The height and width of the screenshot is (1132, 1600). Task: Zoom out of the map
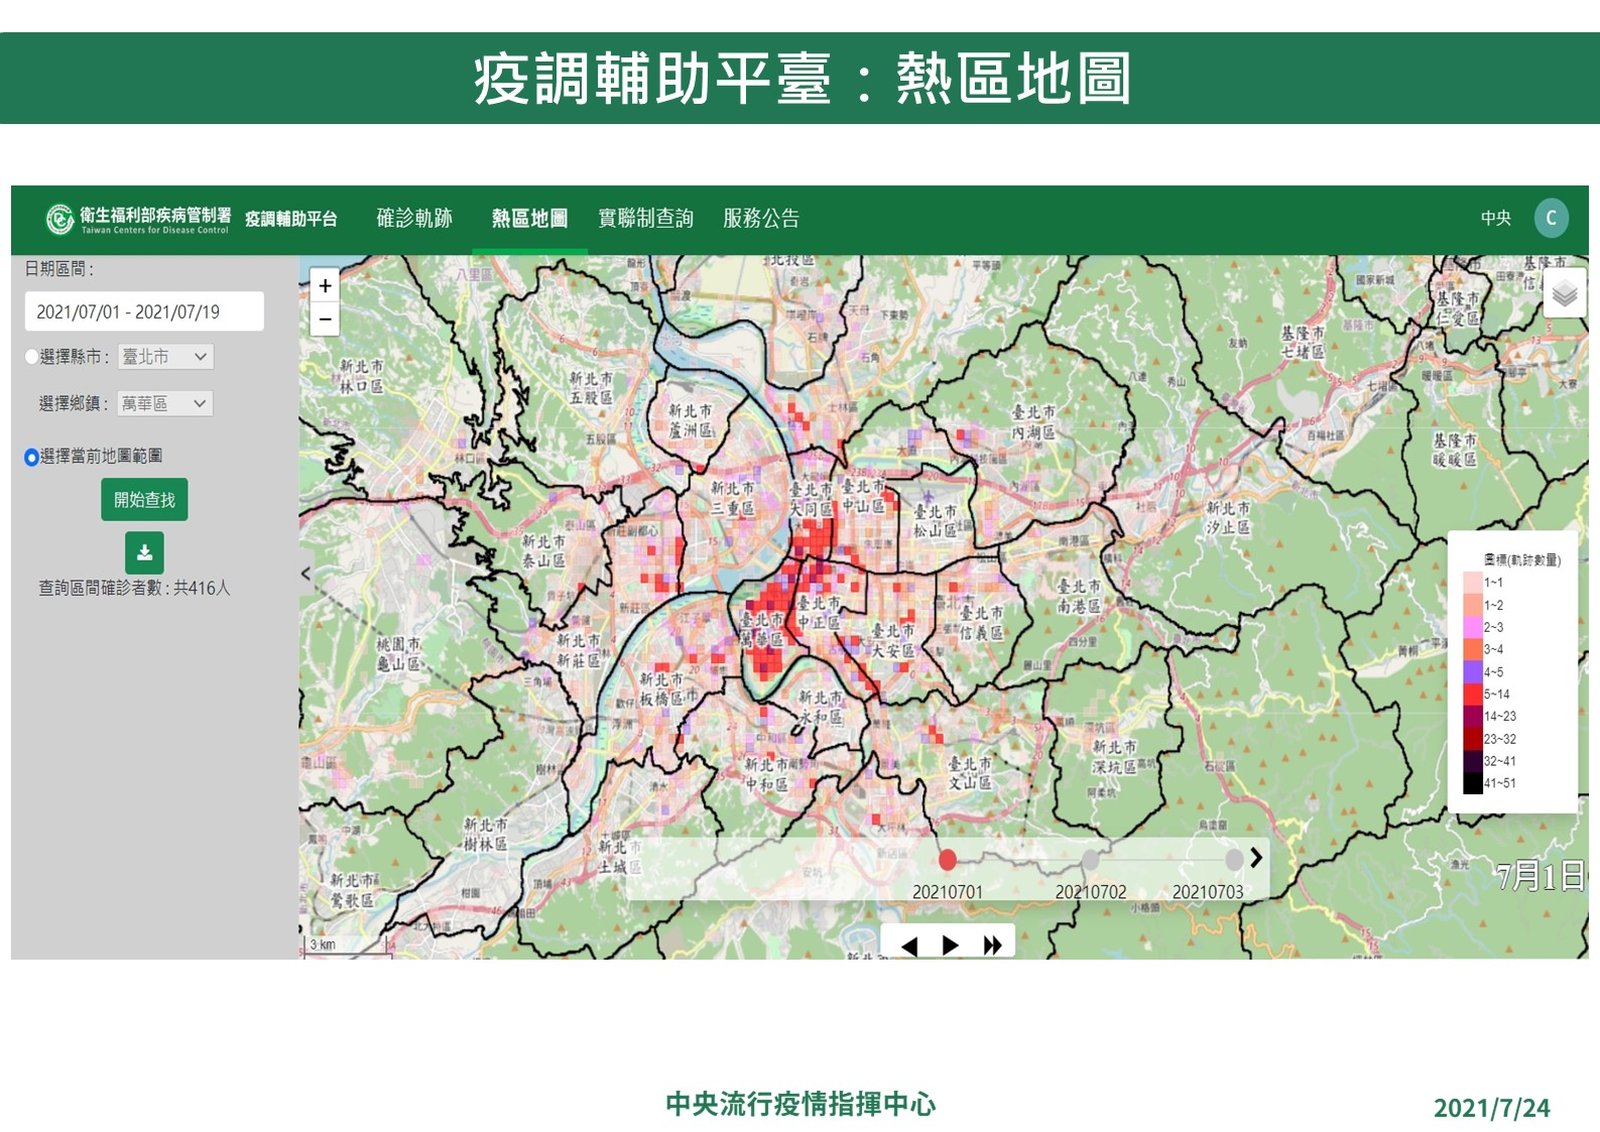coord(325,320)
